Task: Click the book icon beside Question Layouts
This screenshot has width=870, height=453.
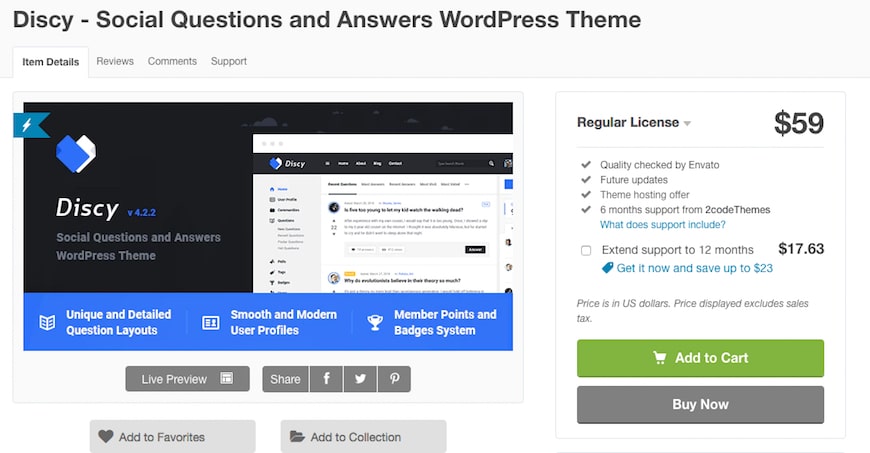Action: [x=47, y=323]
